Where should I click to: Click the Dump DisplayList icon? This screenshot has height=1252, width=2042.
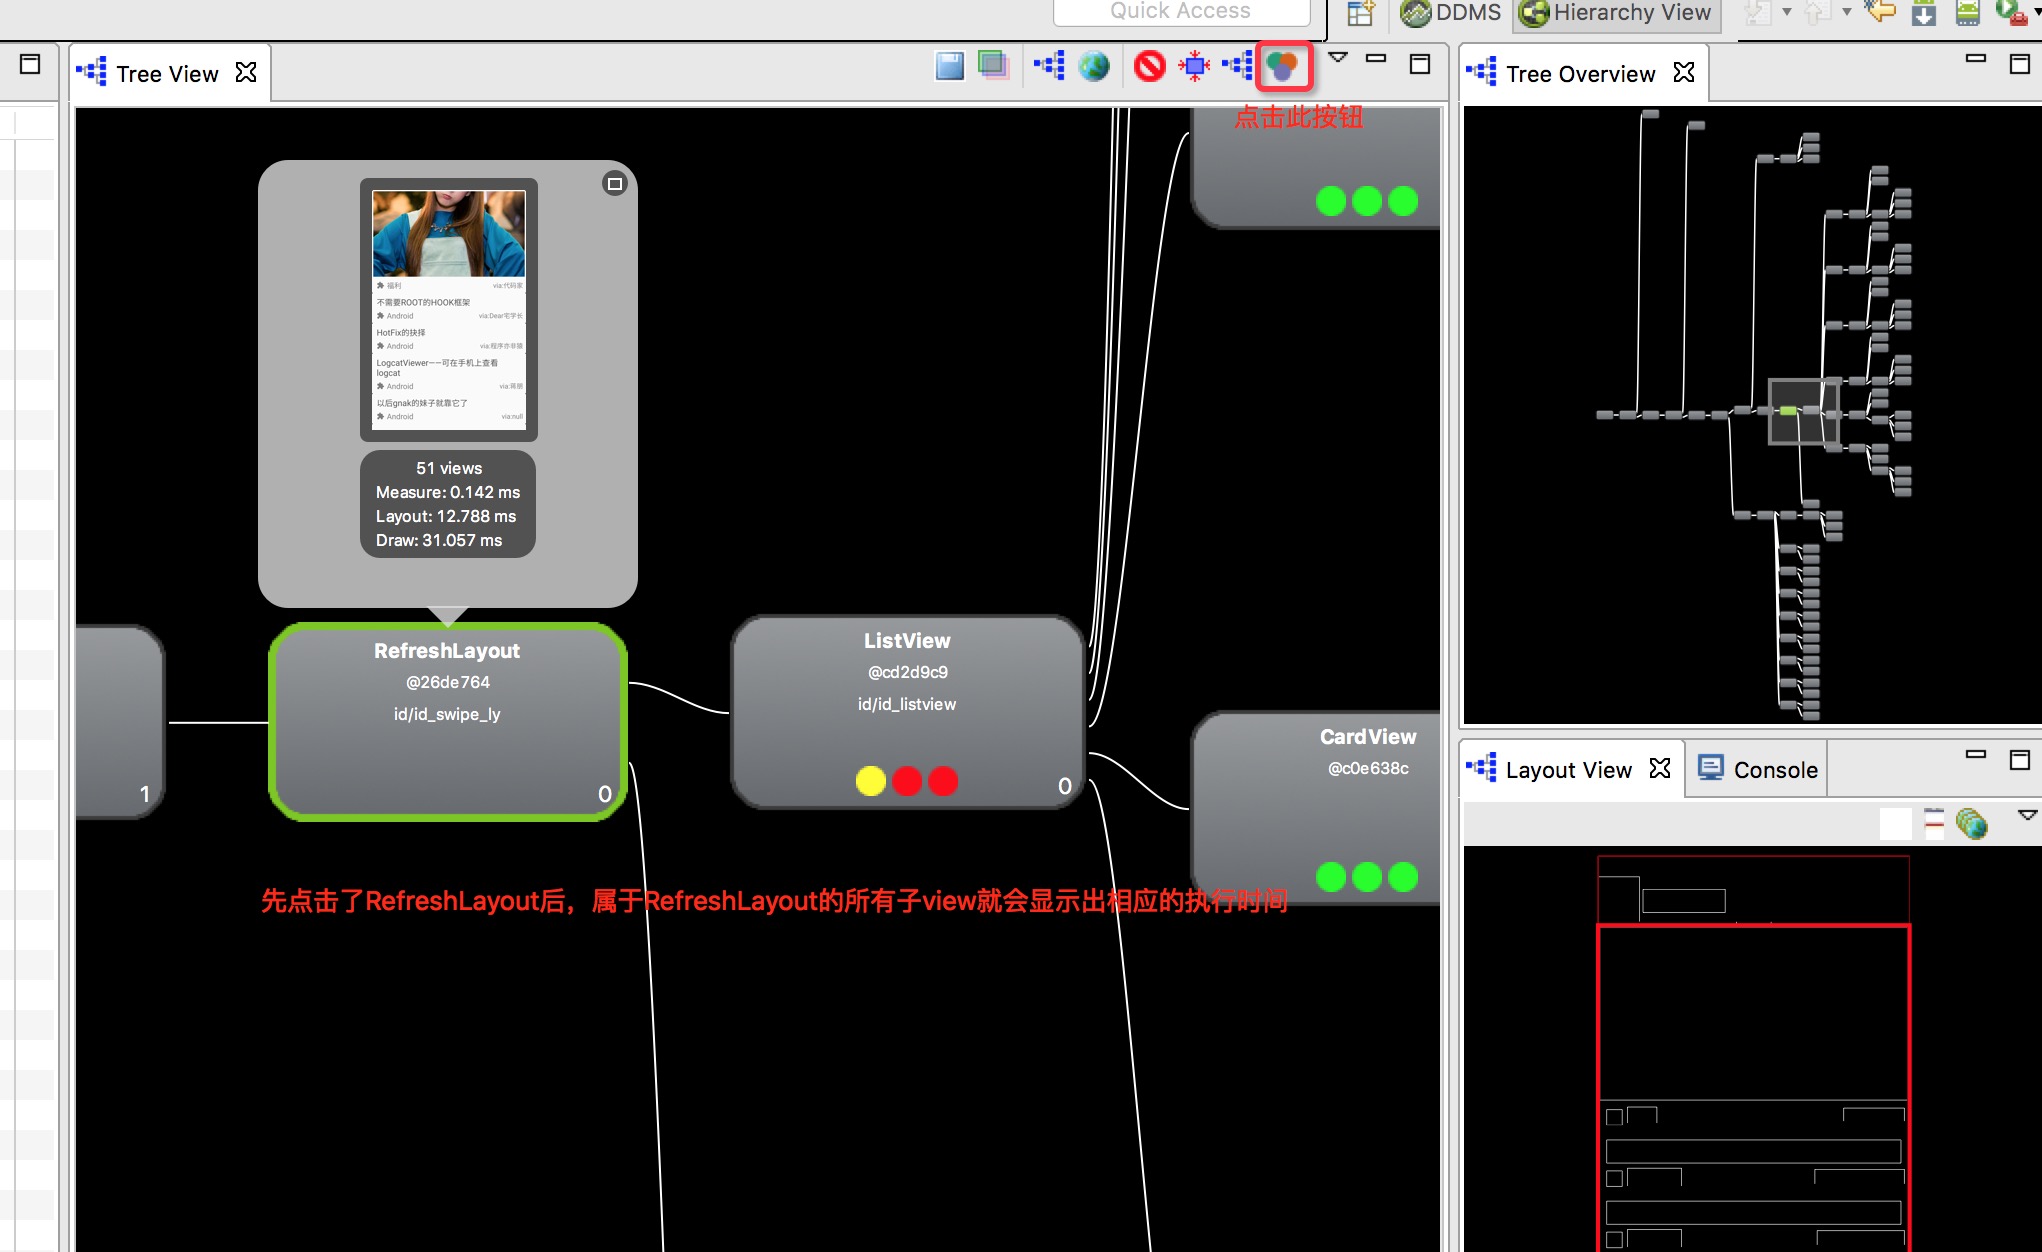(x=1238, y=66)
